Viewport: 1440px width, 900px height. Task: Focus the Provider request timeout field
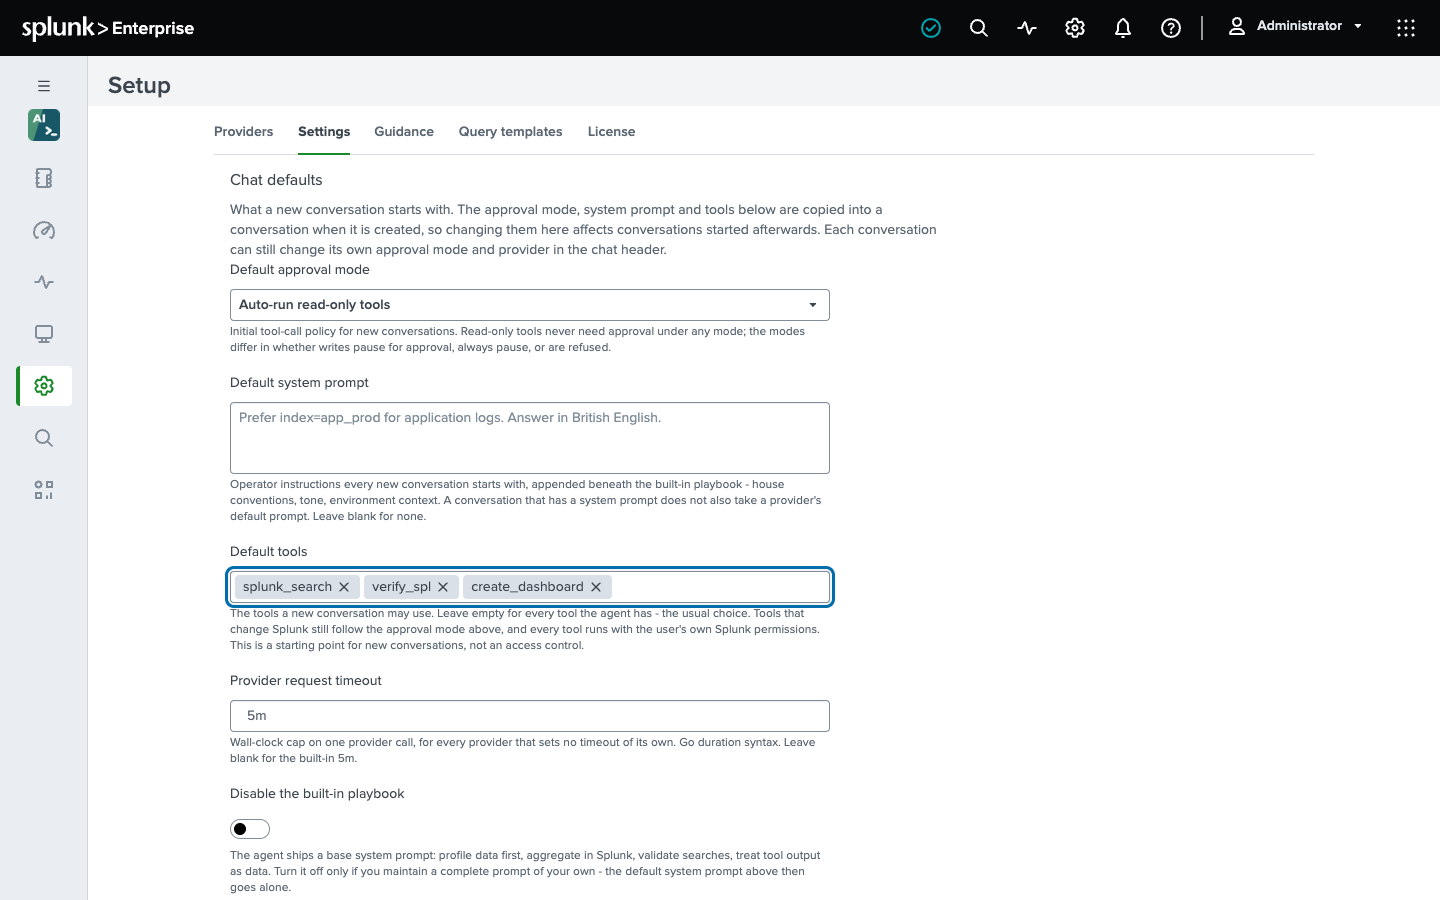pos(530,716)
